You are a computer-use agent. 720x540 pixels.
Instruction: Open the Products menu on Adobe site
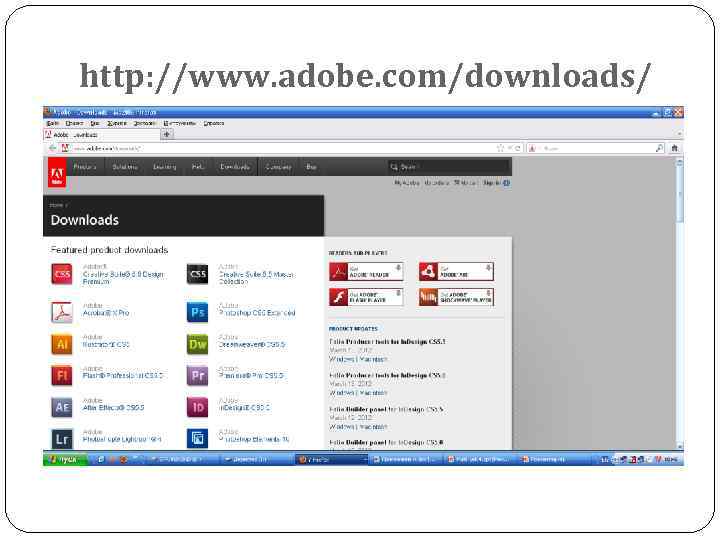[85, 167]
